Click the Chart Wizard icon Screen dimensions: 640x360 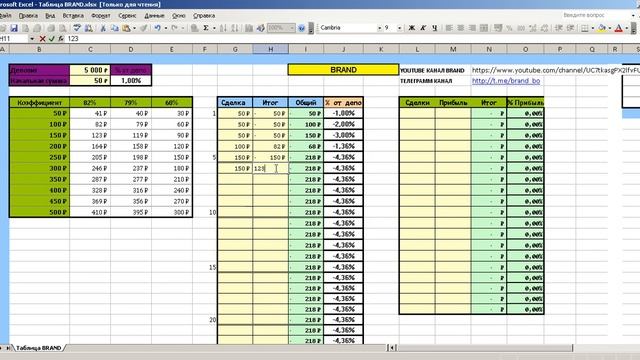click(249, 28)
